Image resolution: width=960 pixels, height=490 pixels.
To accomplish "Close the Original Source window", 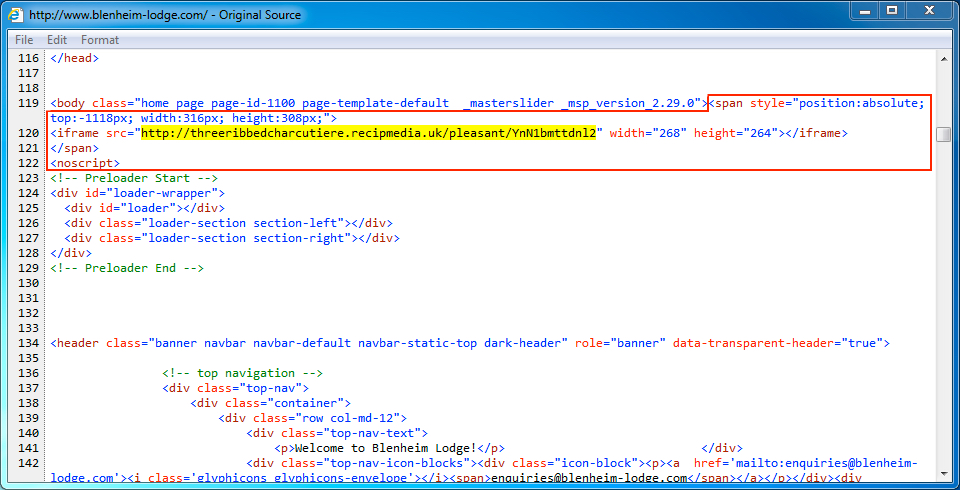I will [929, 10].
